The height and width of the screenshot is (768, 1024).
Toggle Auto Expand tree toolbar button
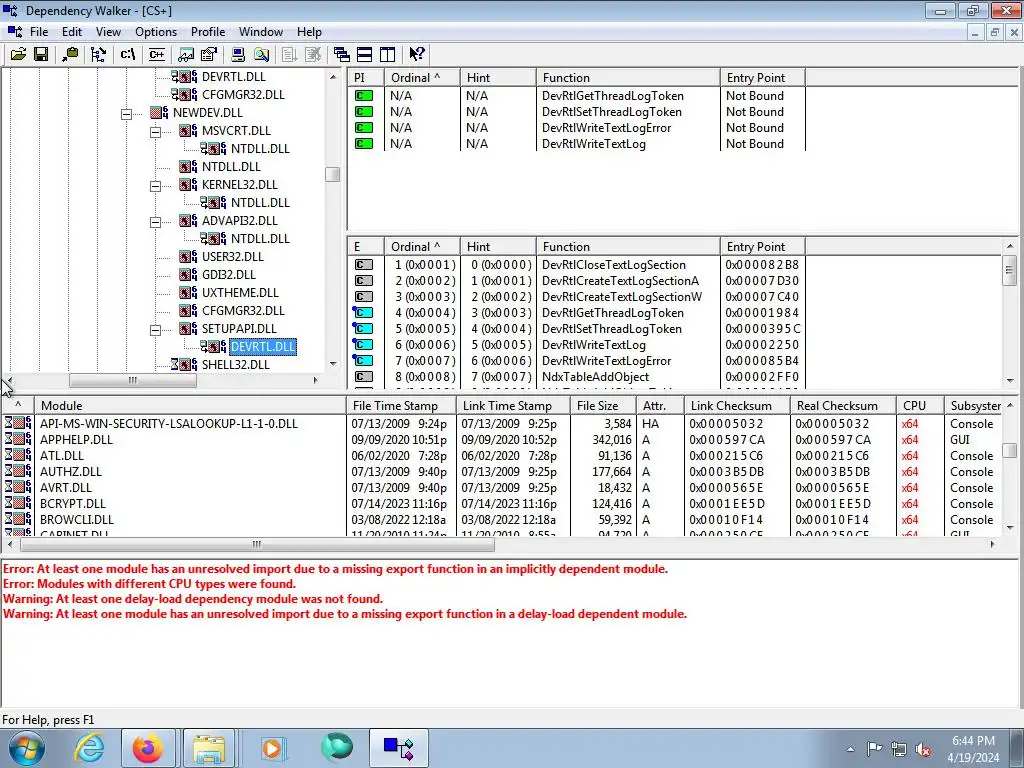point(99,54)
